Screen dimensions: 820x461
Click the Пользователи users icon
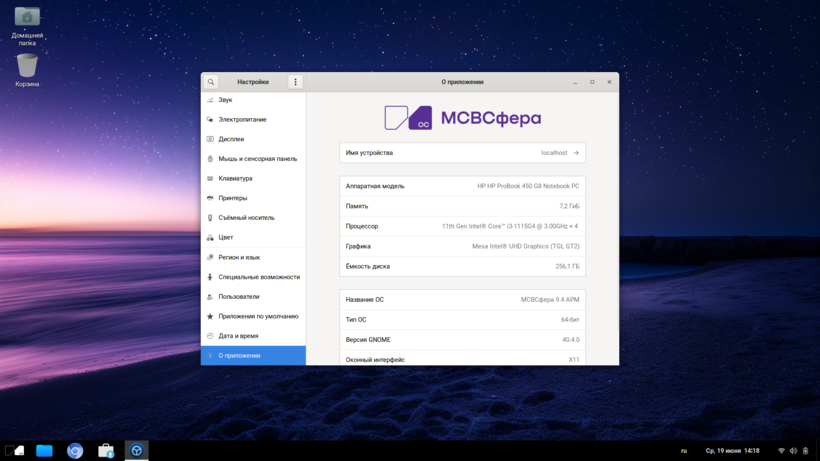210,297
